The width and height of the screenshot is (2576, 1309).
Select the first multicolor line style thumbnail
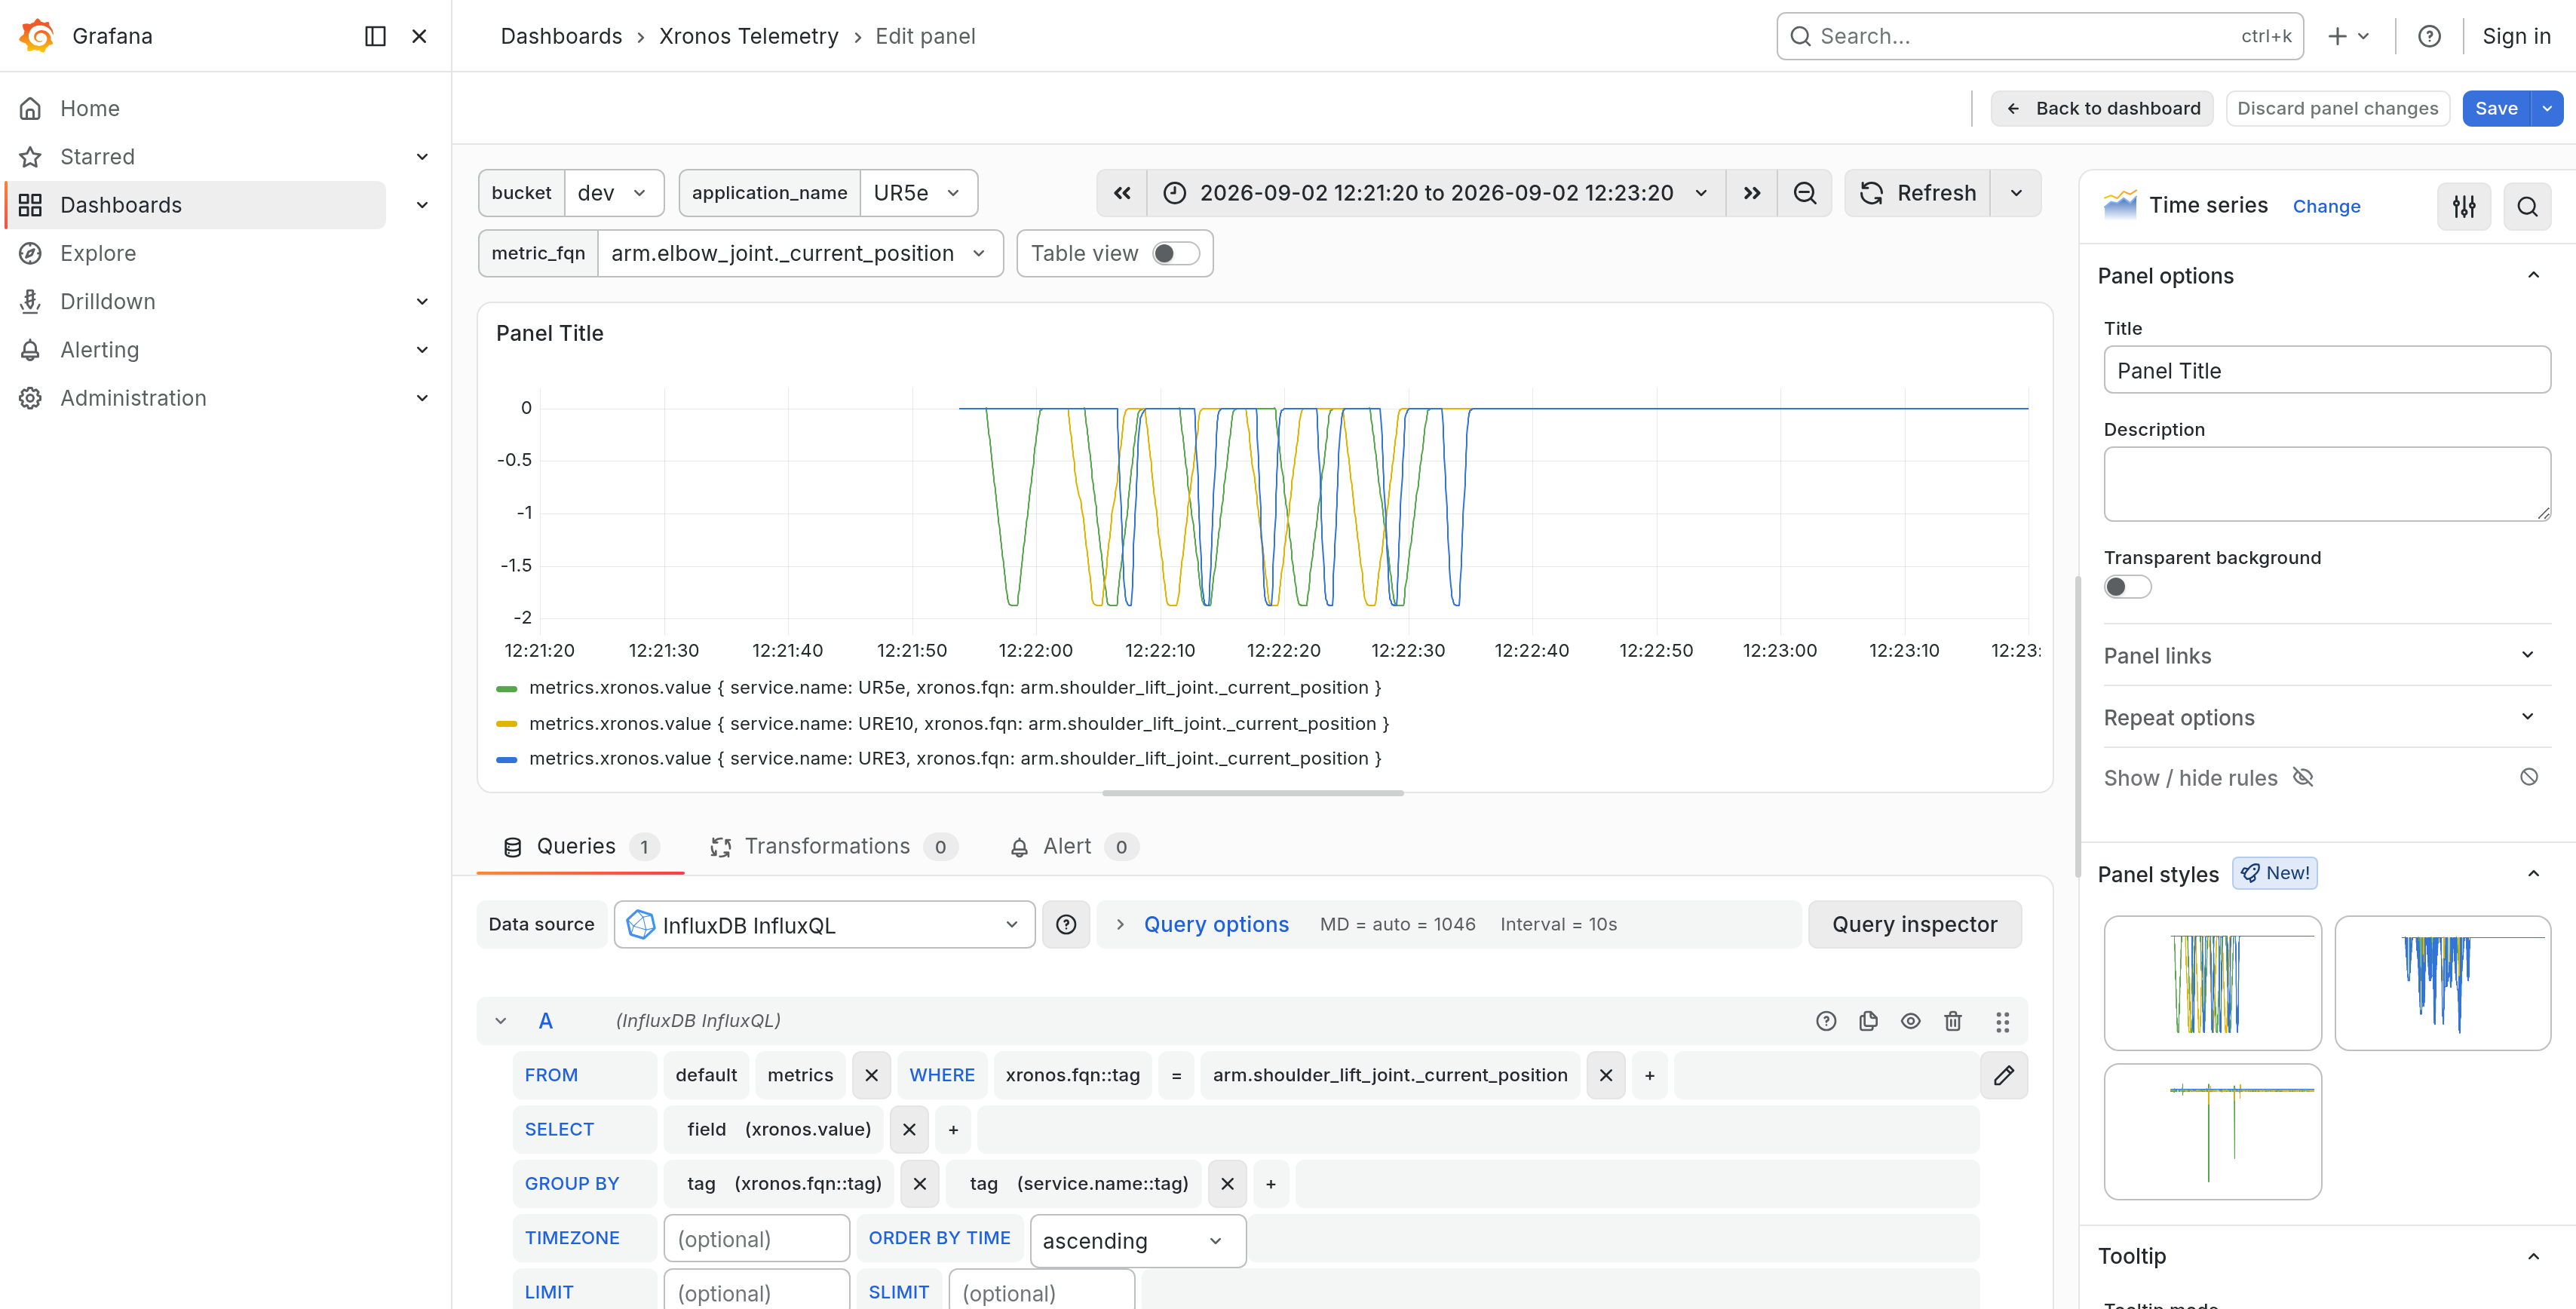click(2212, 982)
